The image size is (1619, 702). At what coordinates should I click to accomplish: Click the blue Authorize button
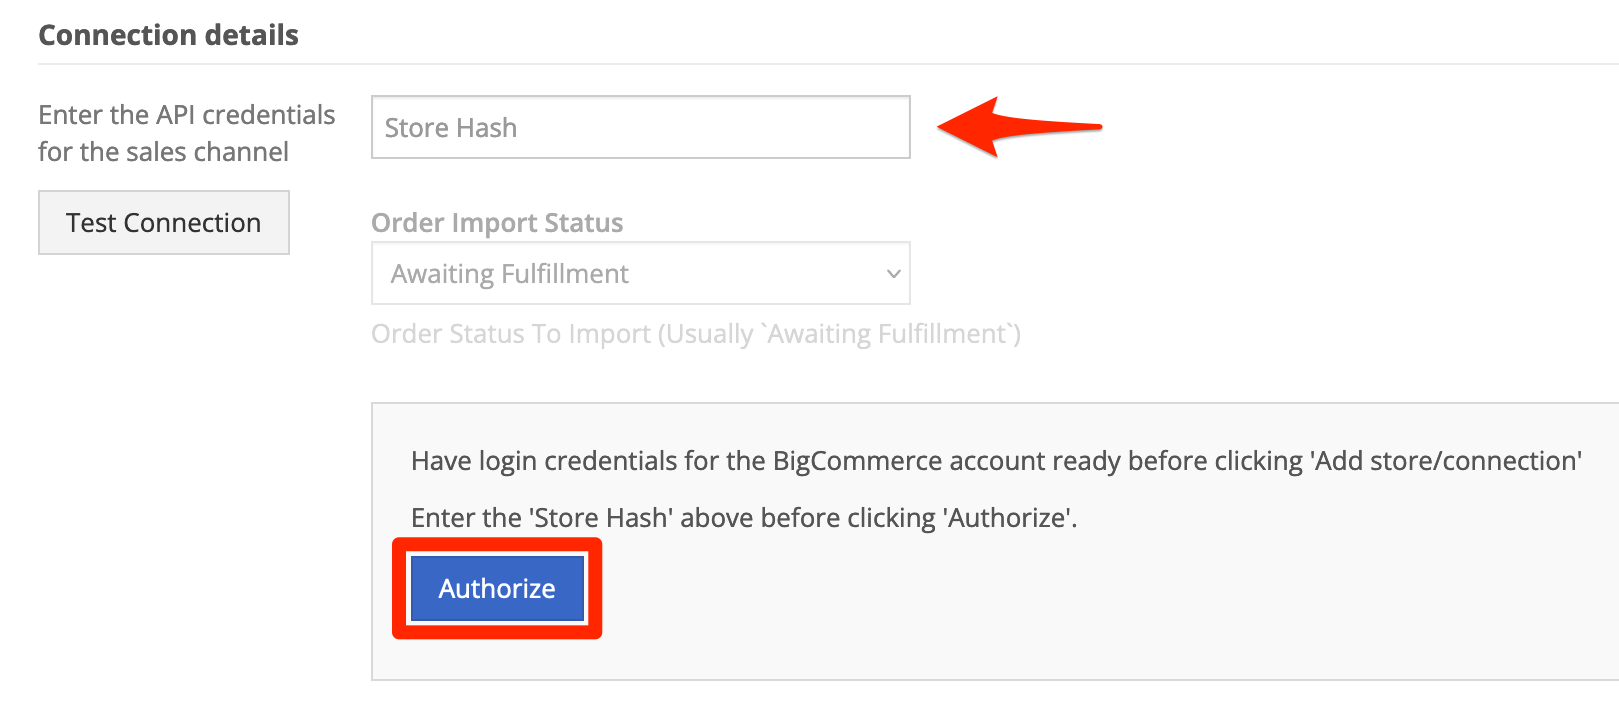pyautogui.click(x=497, y=588)
